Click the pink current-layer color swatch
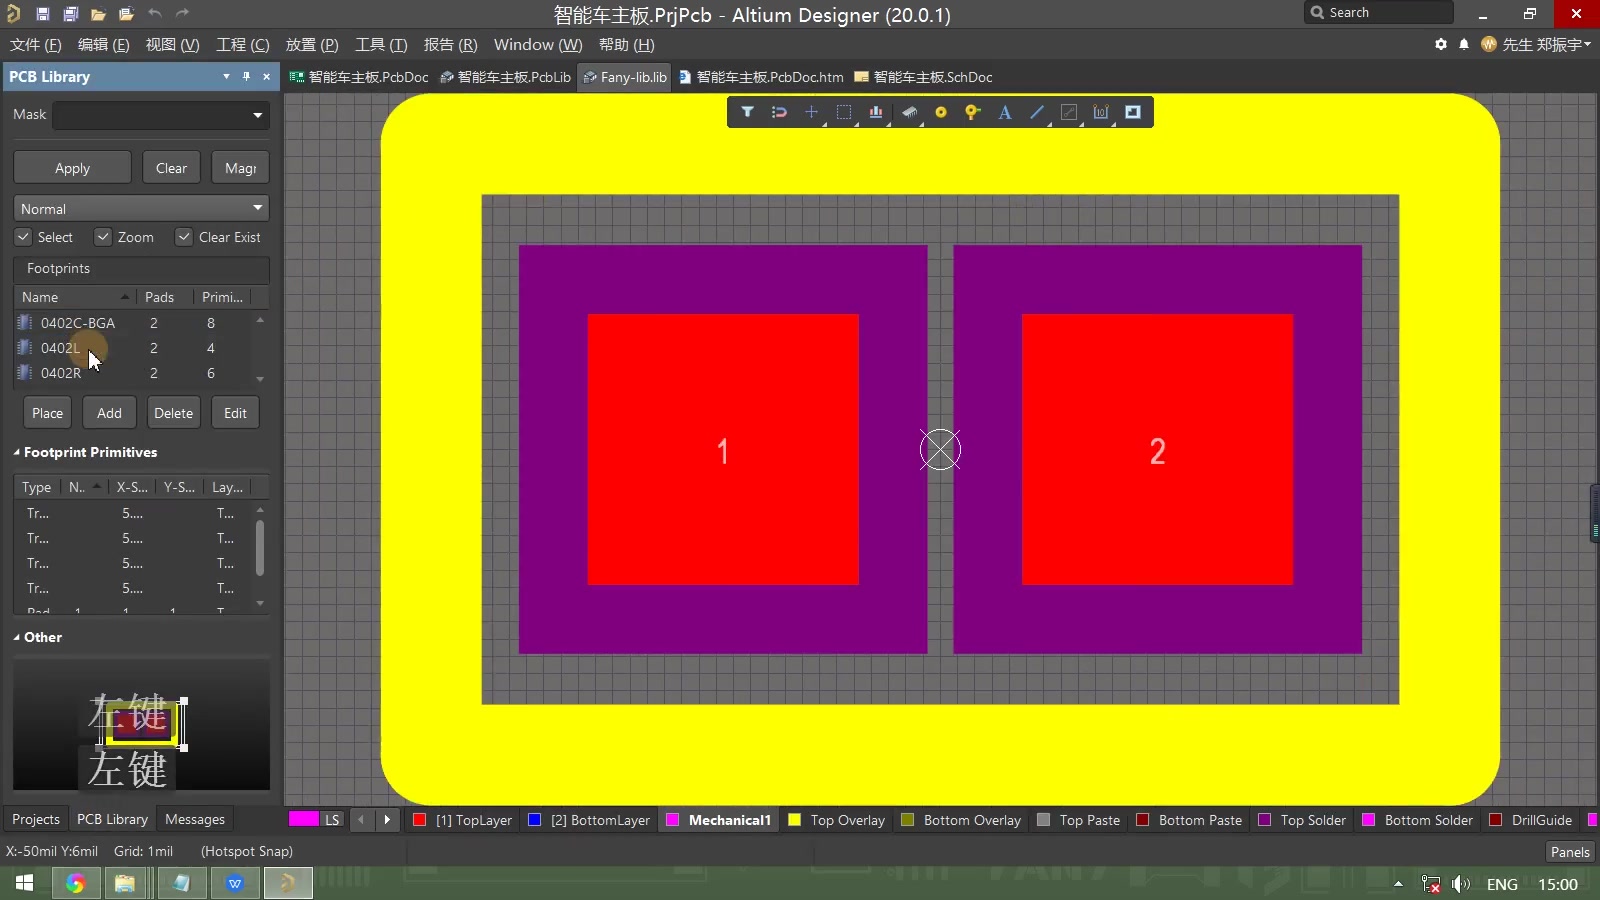The height and width of the screenshot is (900, 1600). [x=303, y=819]
